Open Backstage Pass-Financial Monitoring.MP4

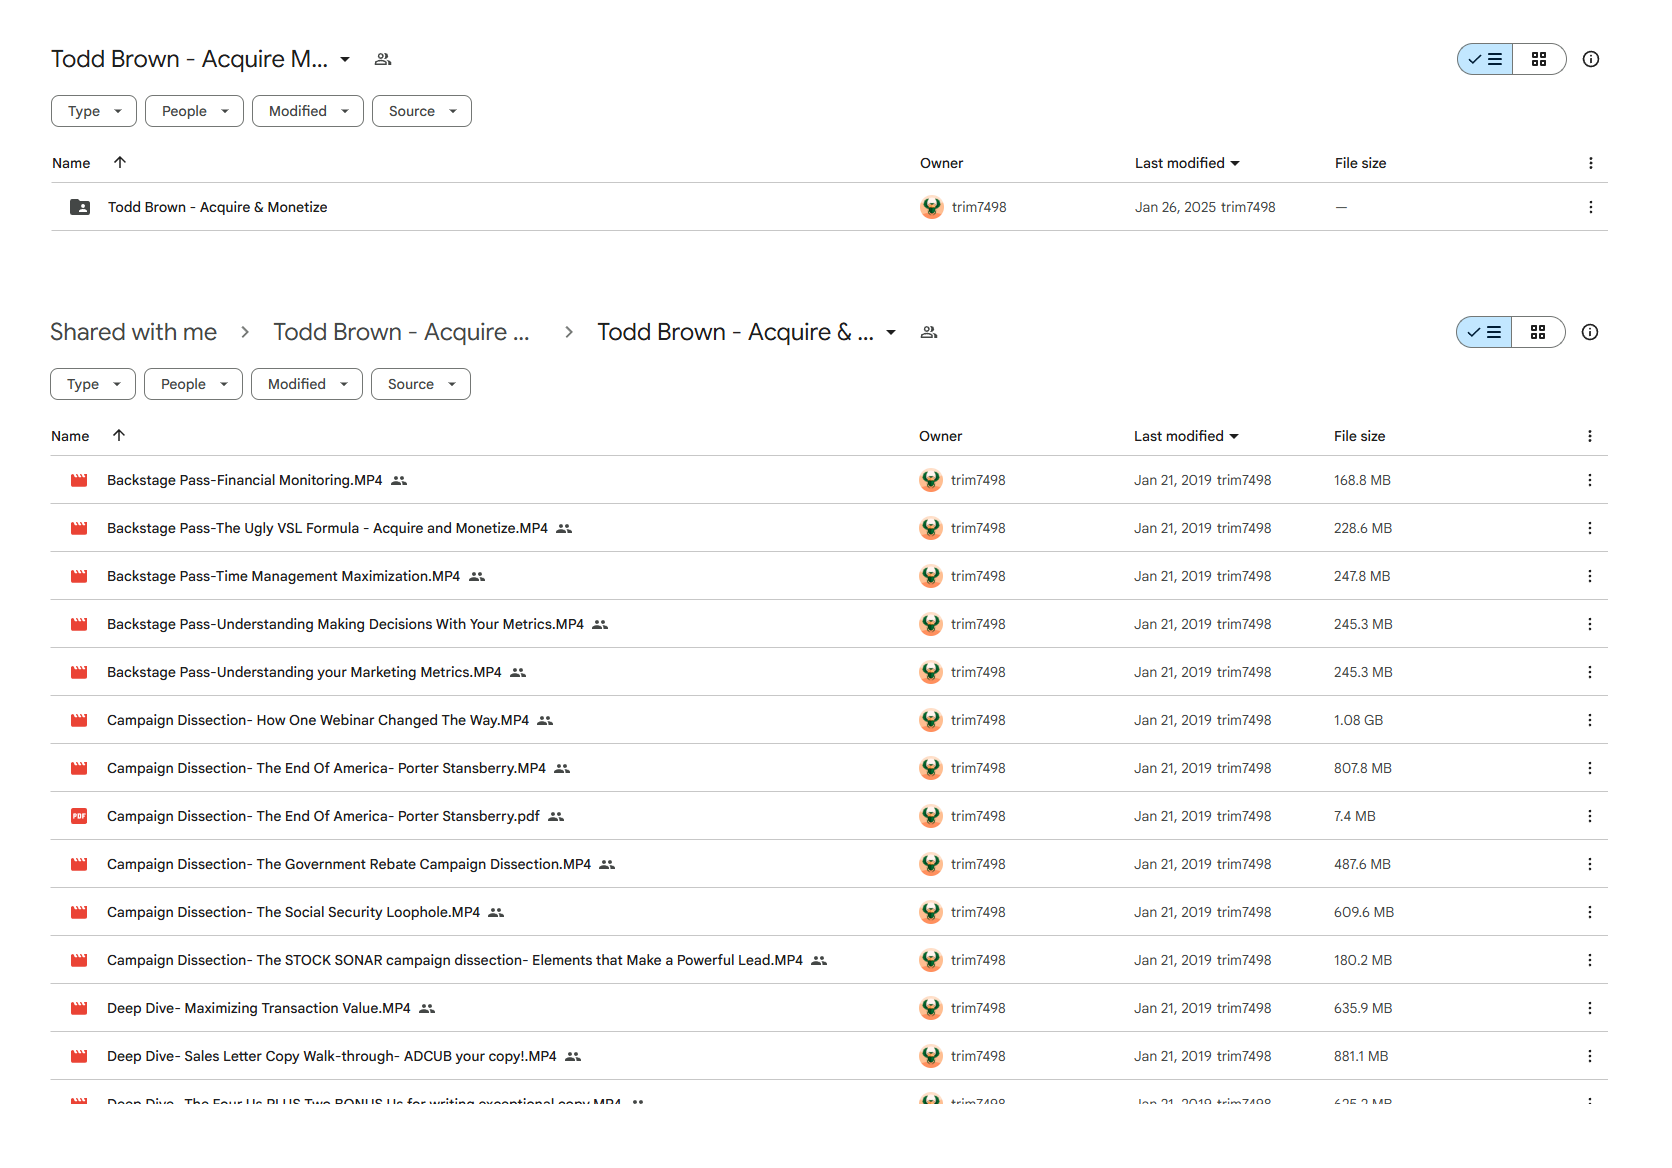pos(245,480)
